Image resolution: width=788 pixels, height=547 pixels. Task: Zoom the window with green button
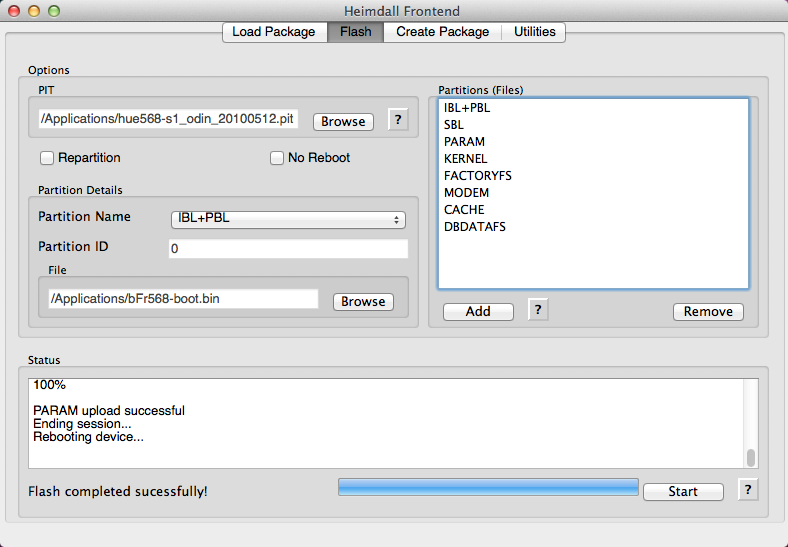[x=54, y=11]
